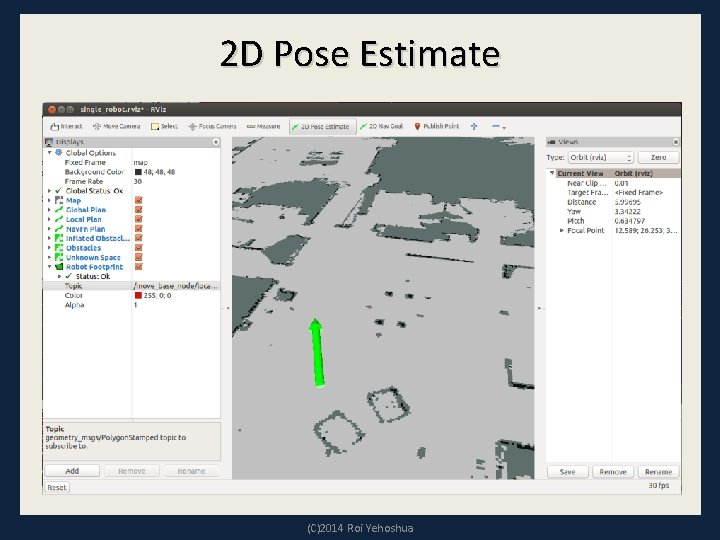Click the Robot Footprint red color swatch
Image resolution: width=720 pixels, height=540 pixels.
pyautogui.click(x=138, y=295)
